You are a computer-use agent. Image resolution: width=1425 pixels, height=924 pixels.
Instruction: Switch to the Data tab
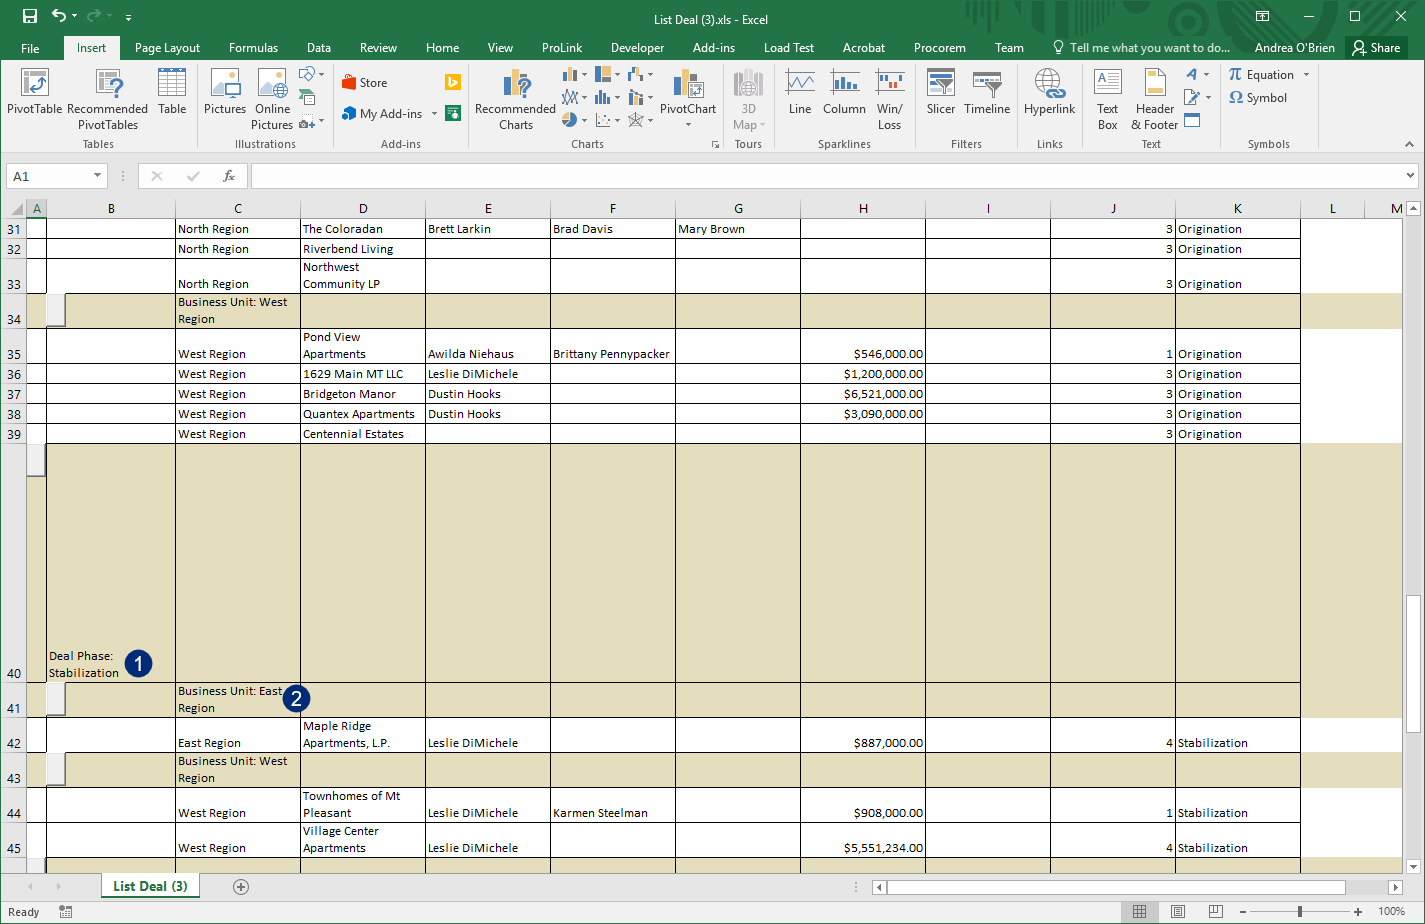tap(319, 48)
